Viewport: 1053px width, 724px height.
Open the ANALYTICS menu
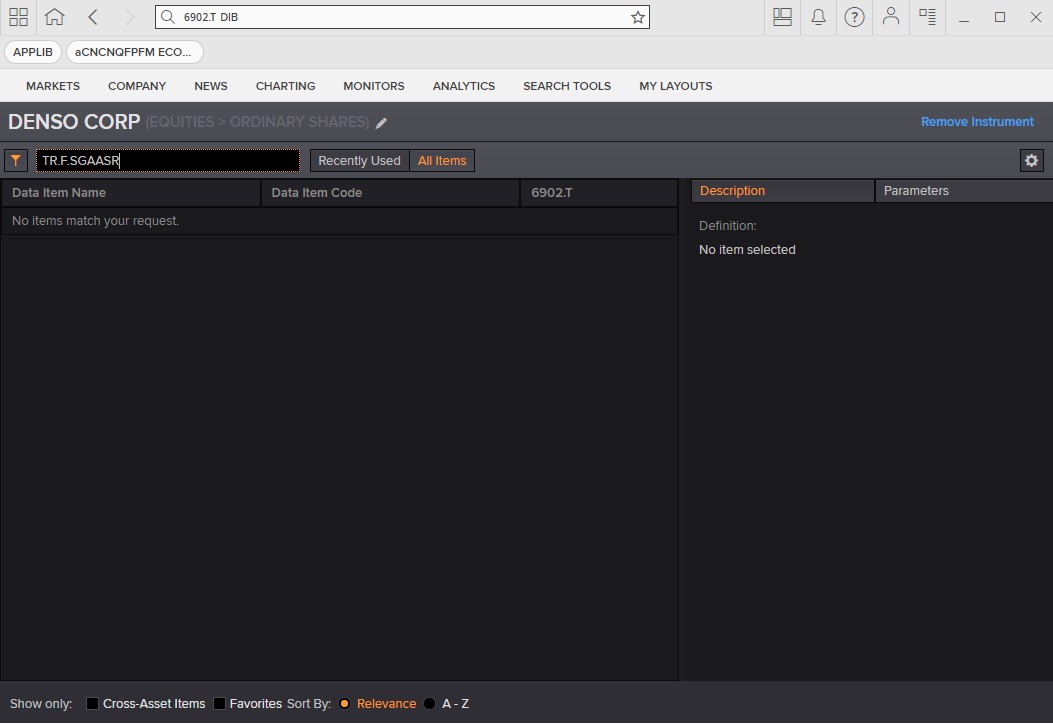tap(464, 86)
